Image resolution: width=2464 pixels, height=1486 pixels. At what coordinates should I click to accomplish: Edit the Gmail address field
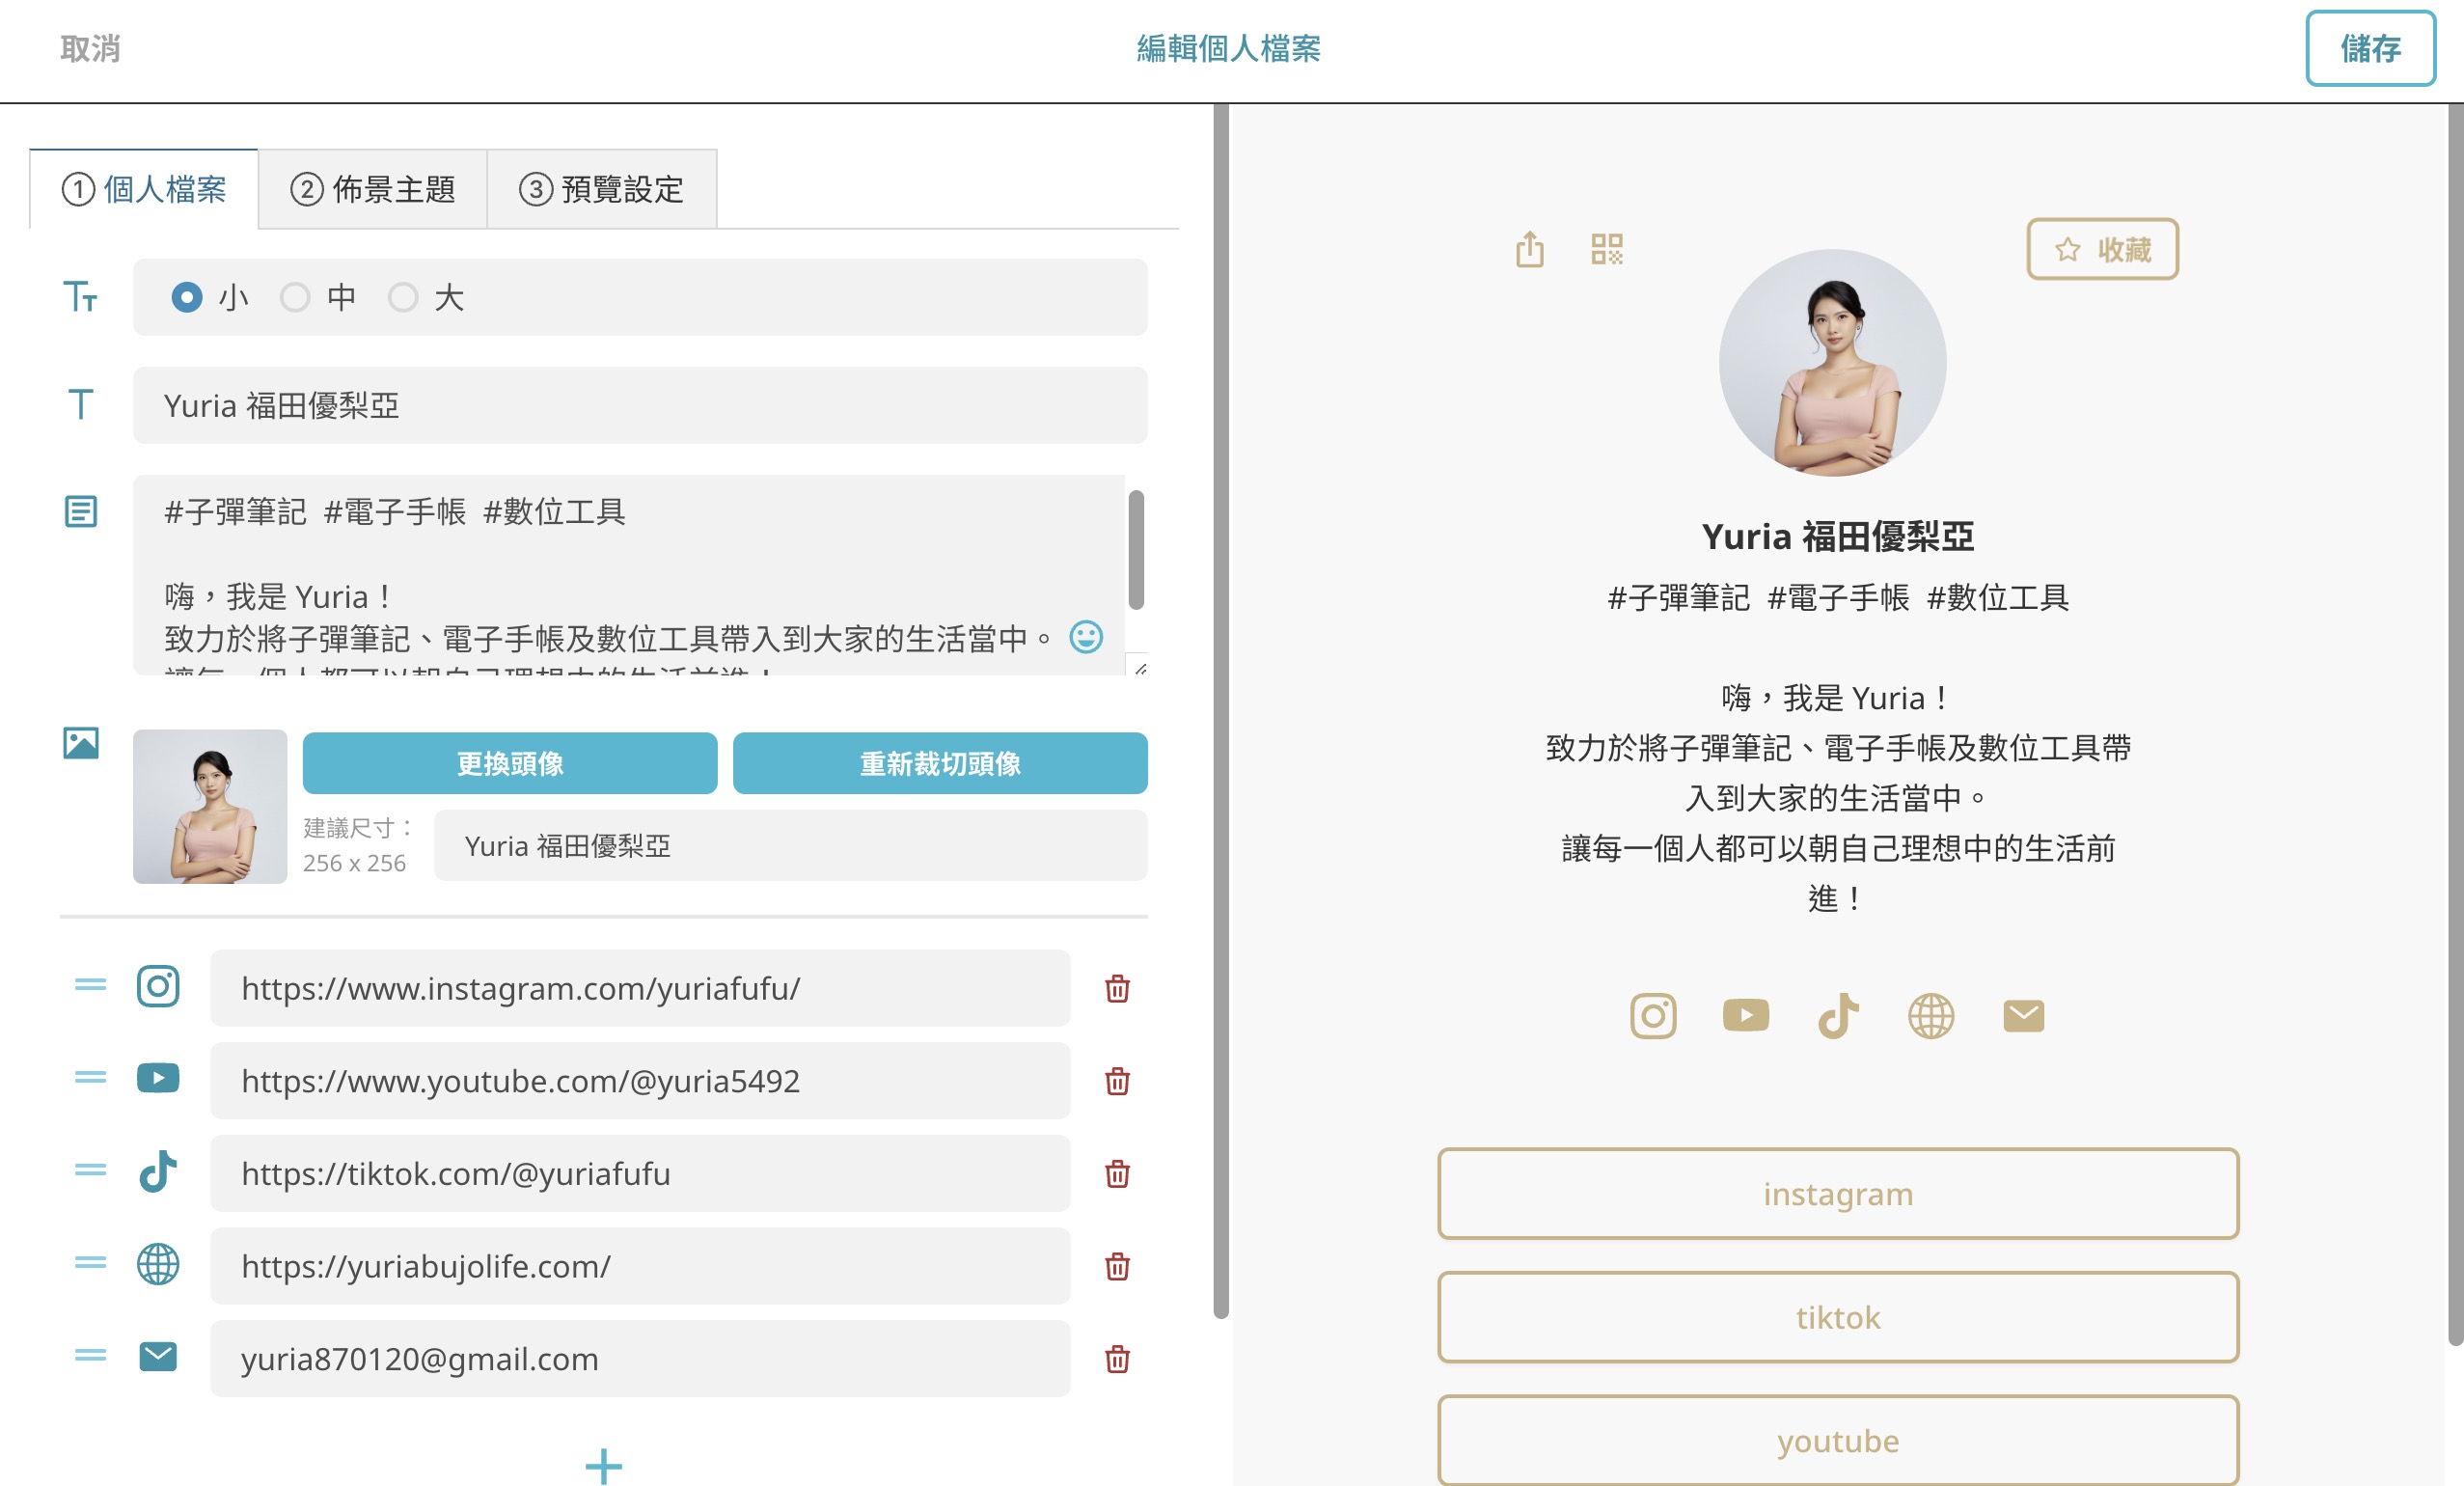click(640, 1359)
